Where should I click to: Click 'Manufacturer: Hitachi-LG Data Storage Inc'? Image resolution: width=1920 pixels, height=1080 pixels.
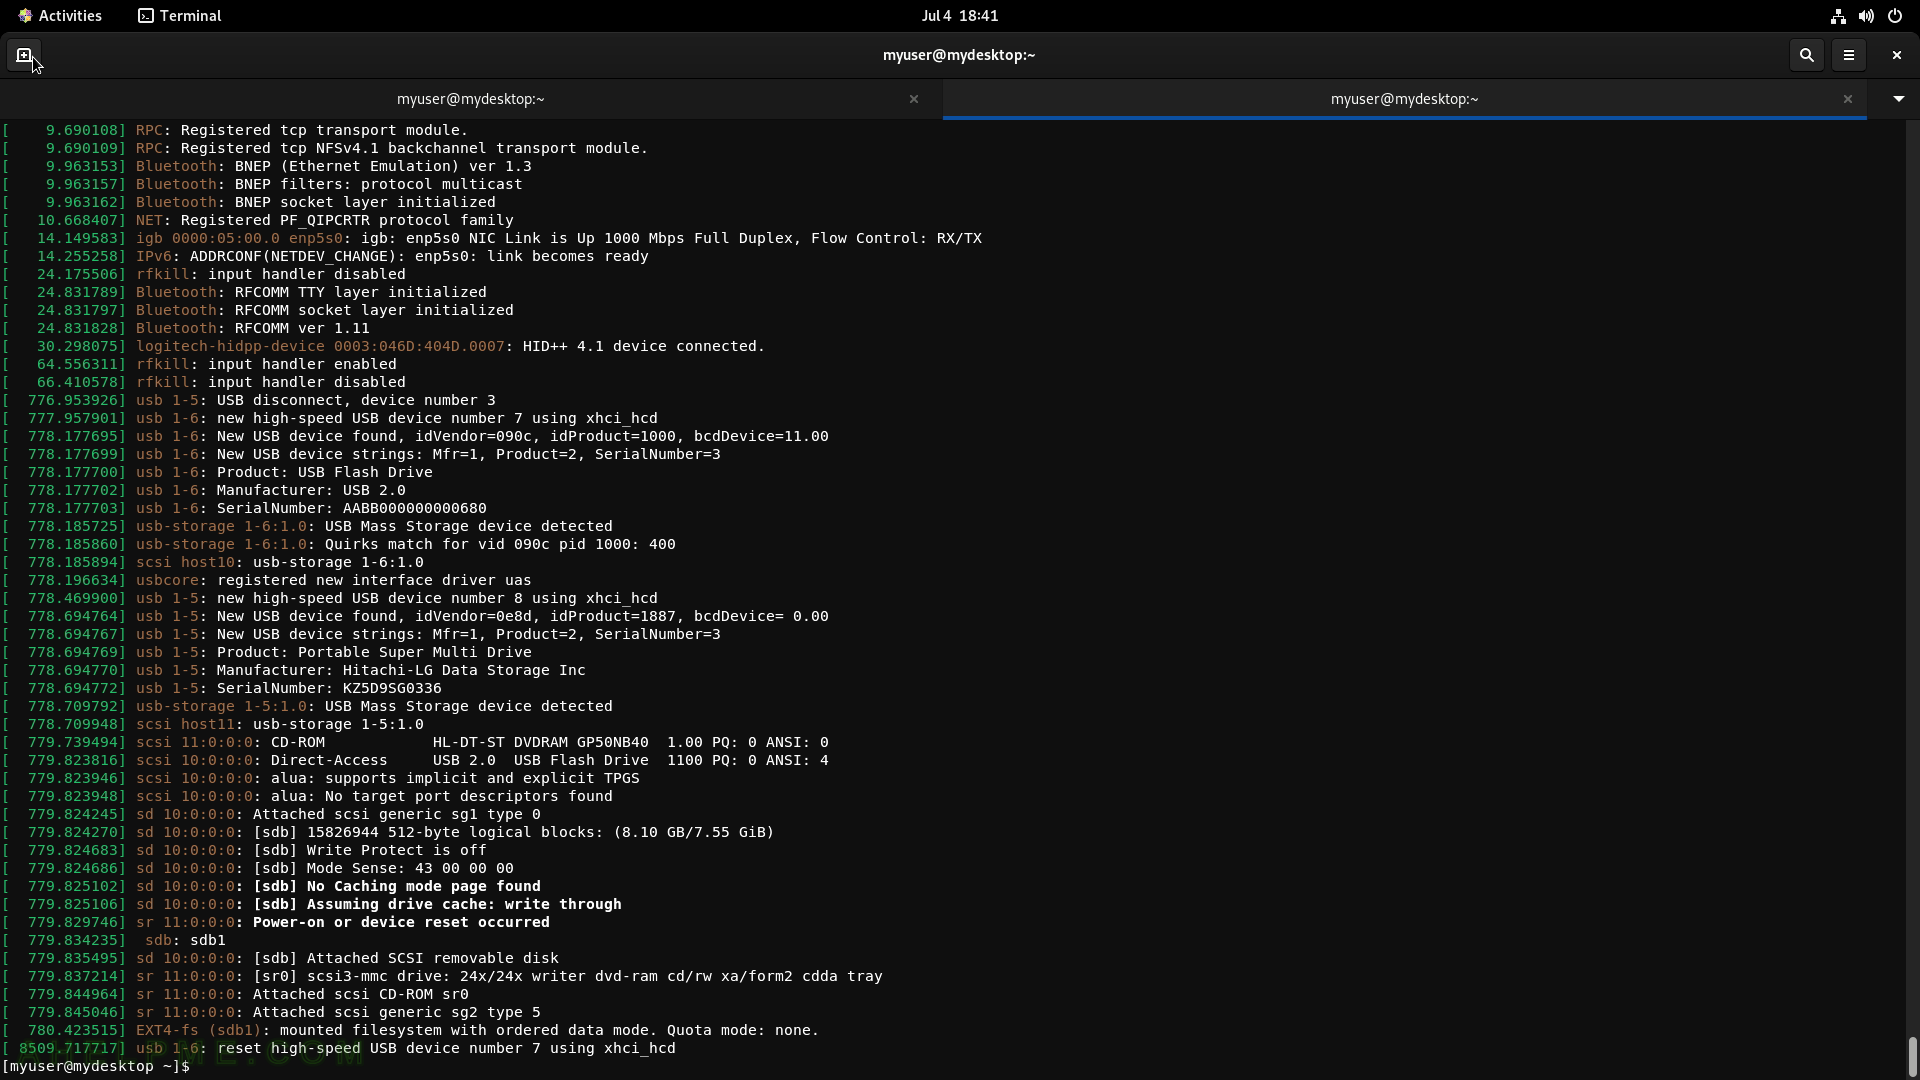[401, 670]
